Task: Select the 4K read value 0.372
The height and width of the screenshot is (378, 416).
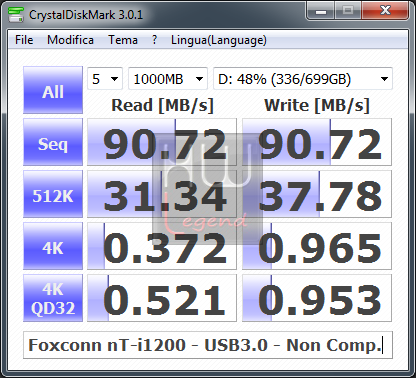Action: 162,246
